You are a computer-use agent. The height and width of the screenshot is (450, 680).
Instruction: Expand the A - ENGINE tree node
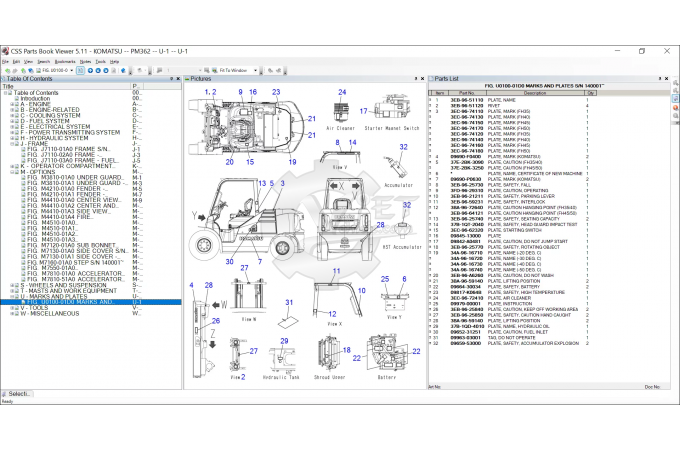(12, 104)
